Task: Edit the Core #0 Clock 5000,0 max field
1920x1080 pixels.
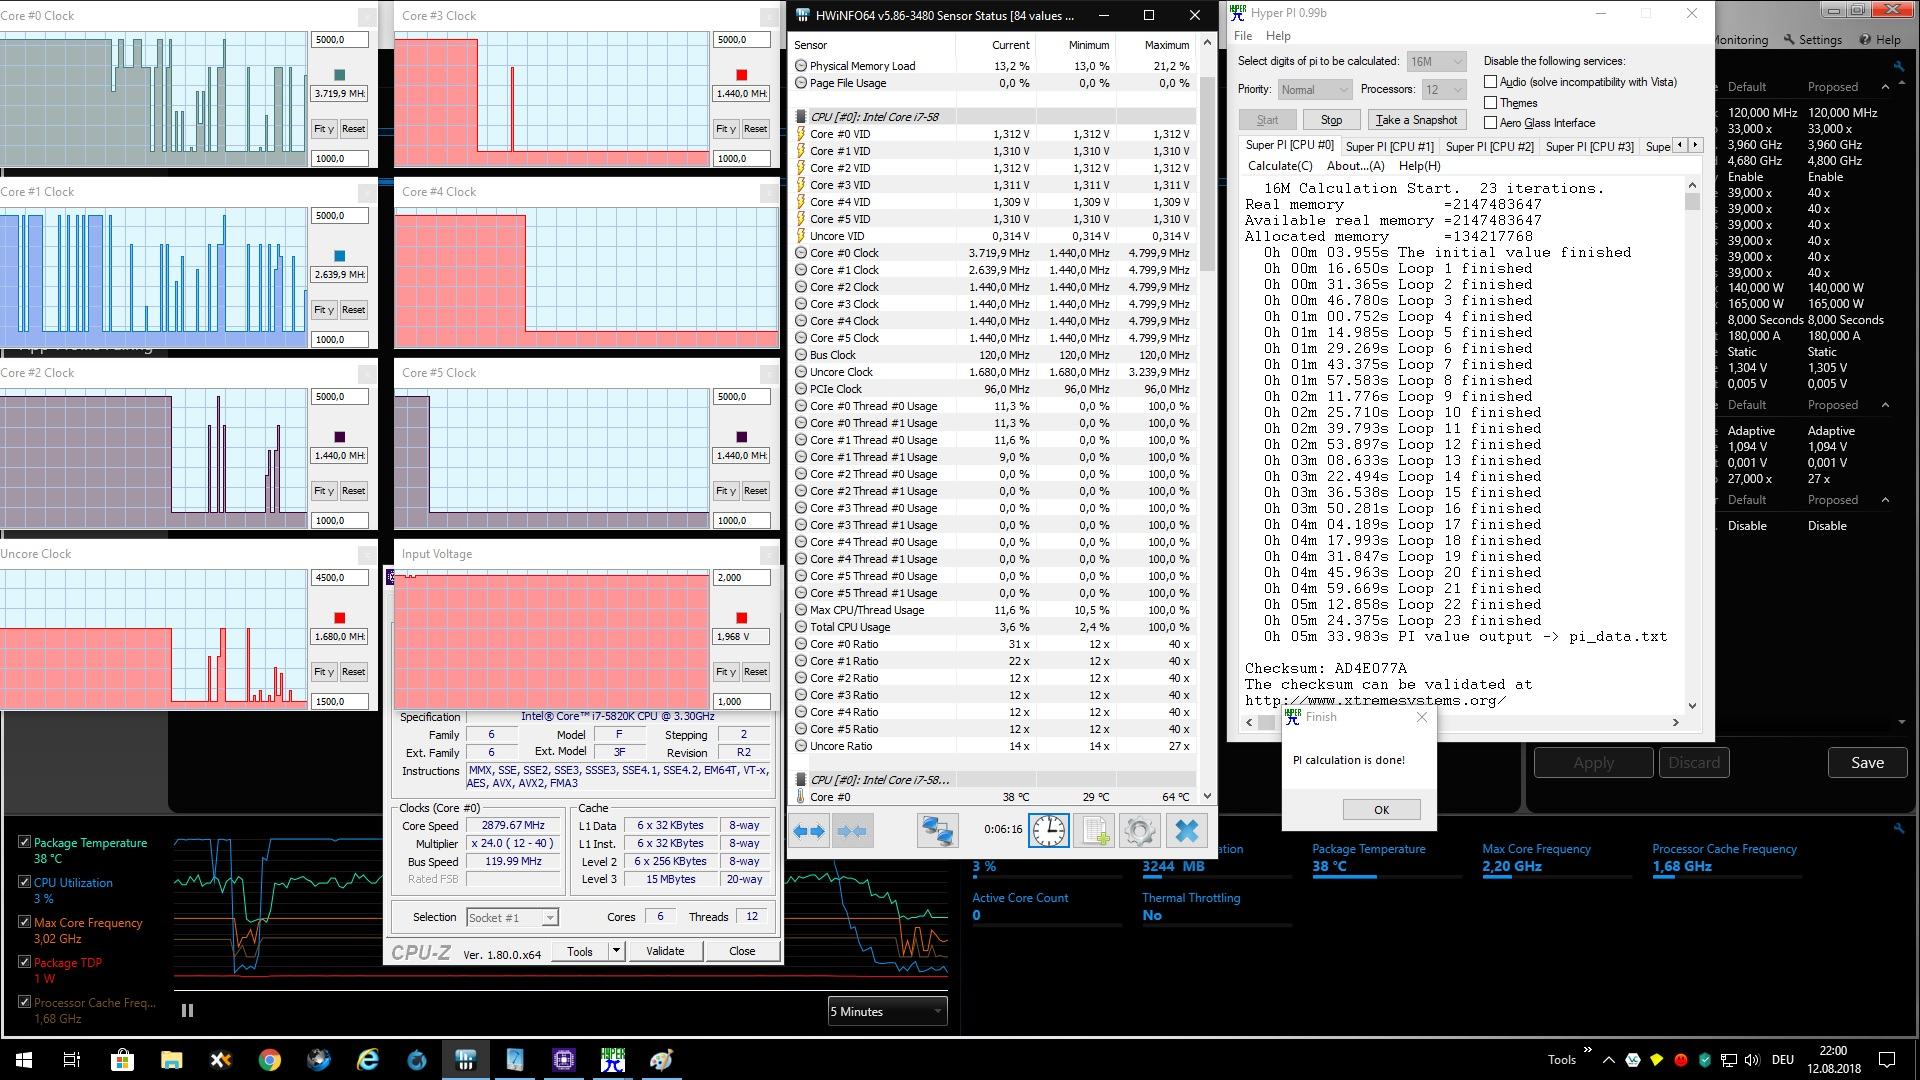Action: point(339,40)
